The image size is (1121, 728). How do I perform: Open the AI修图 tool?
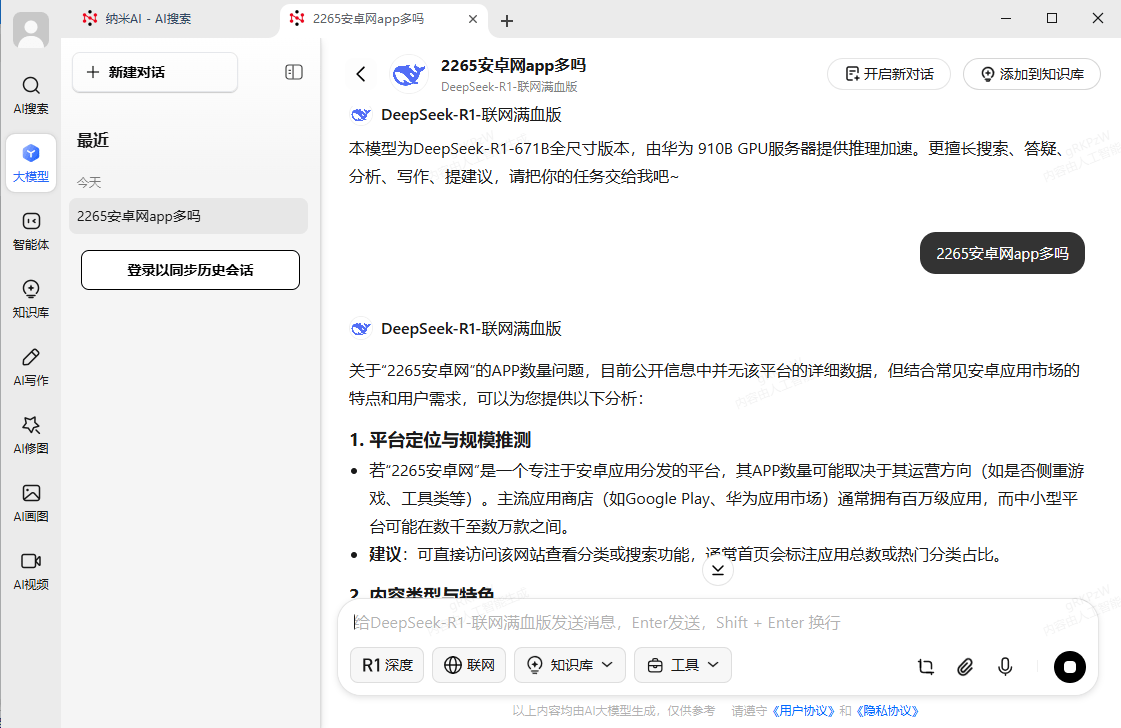pos(30,434)
